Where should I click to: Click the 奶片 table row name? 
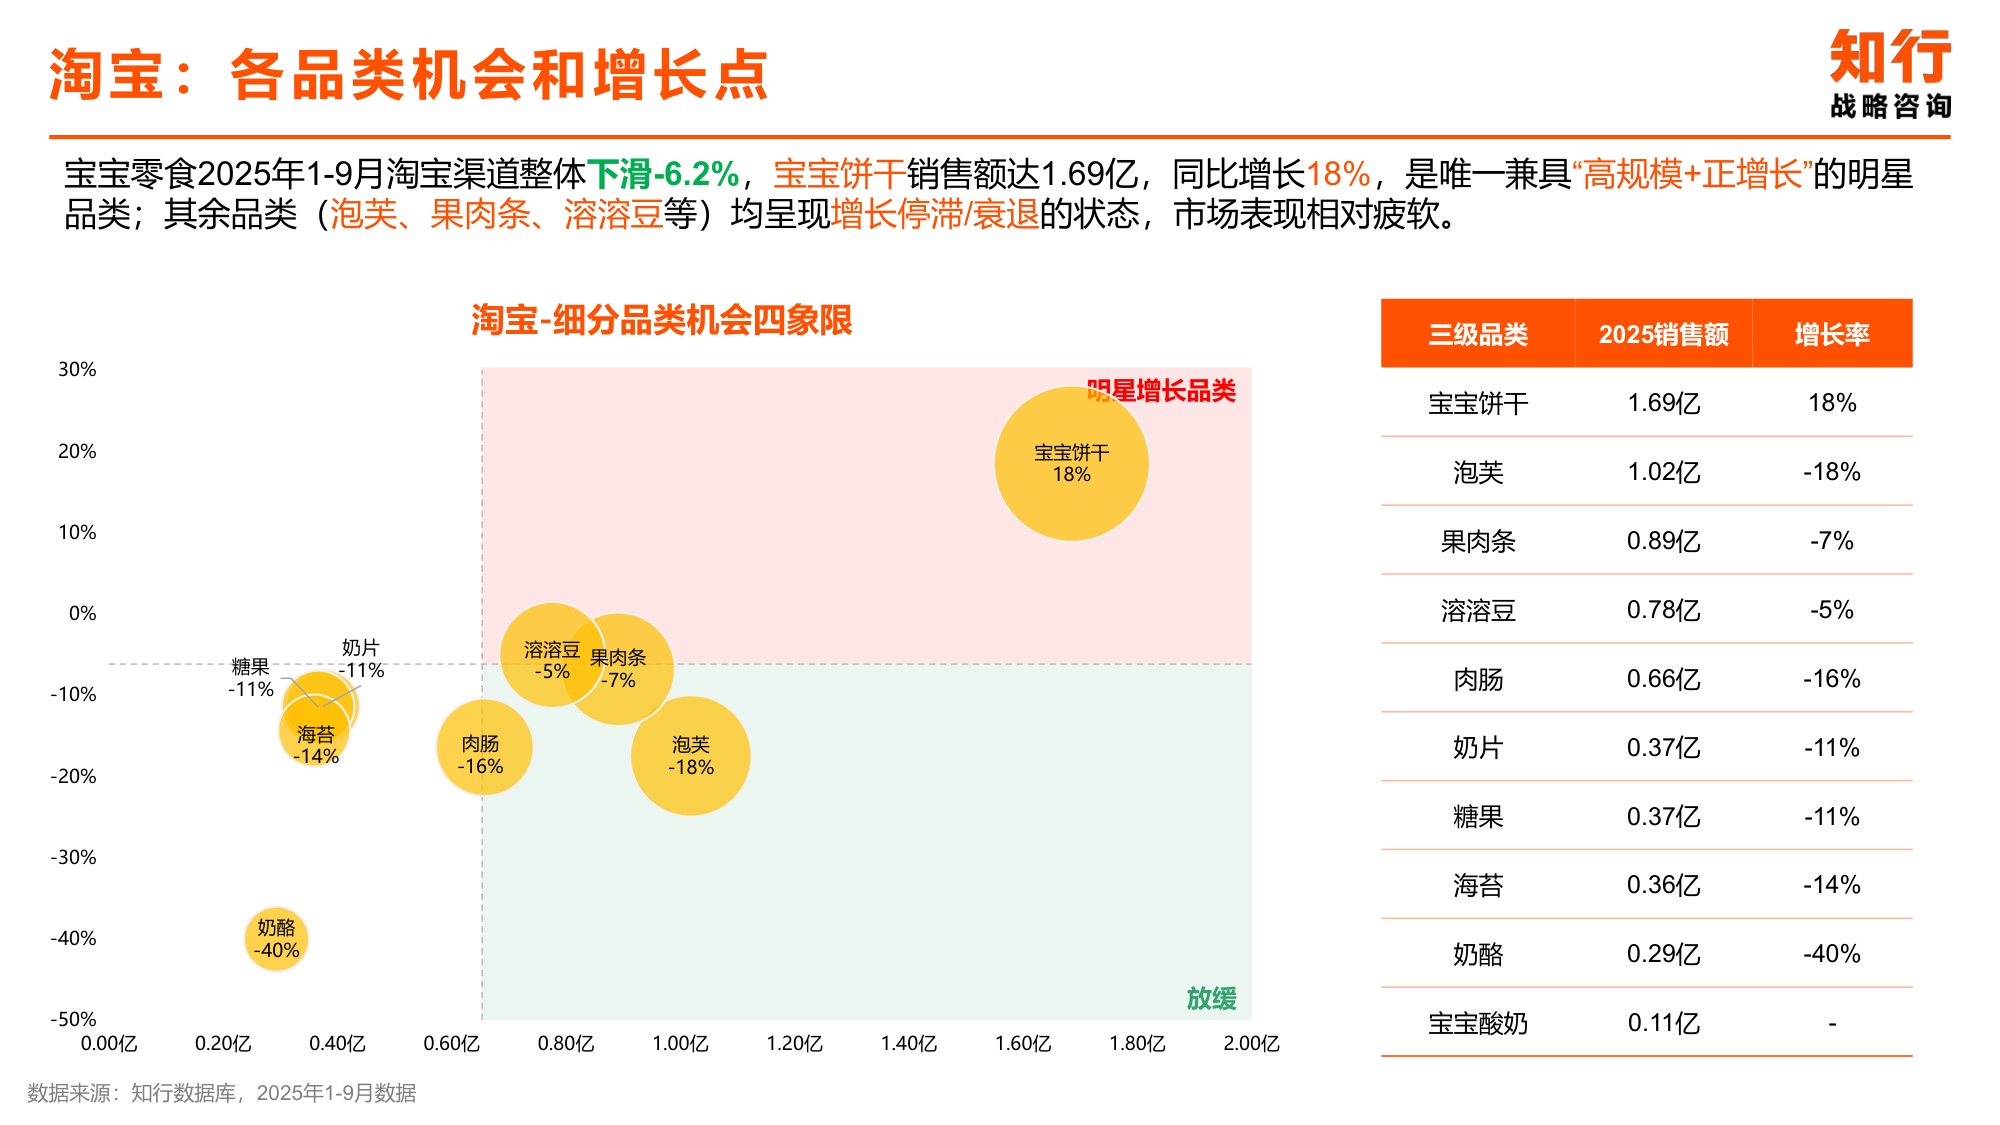point(1478,748)
